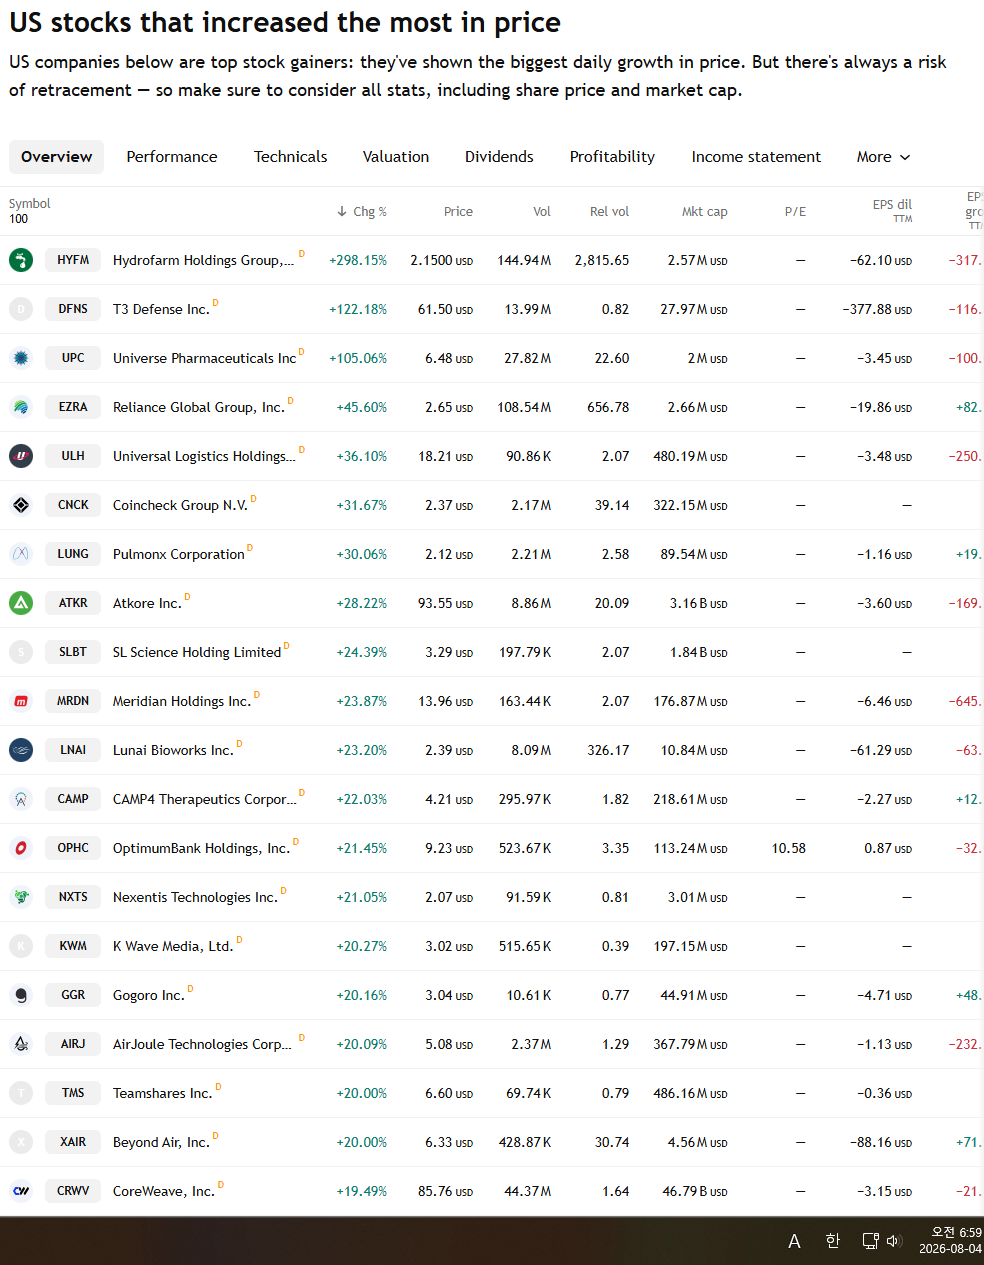984x1265 pixels.
Task: Open the Universe Pharmaceuticals Inc link
Action: pyautogui.click(x=204, y=358)
